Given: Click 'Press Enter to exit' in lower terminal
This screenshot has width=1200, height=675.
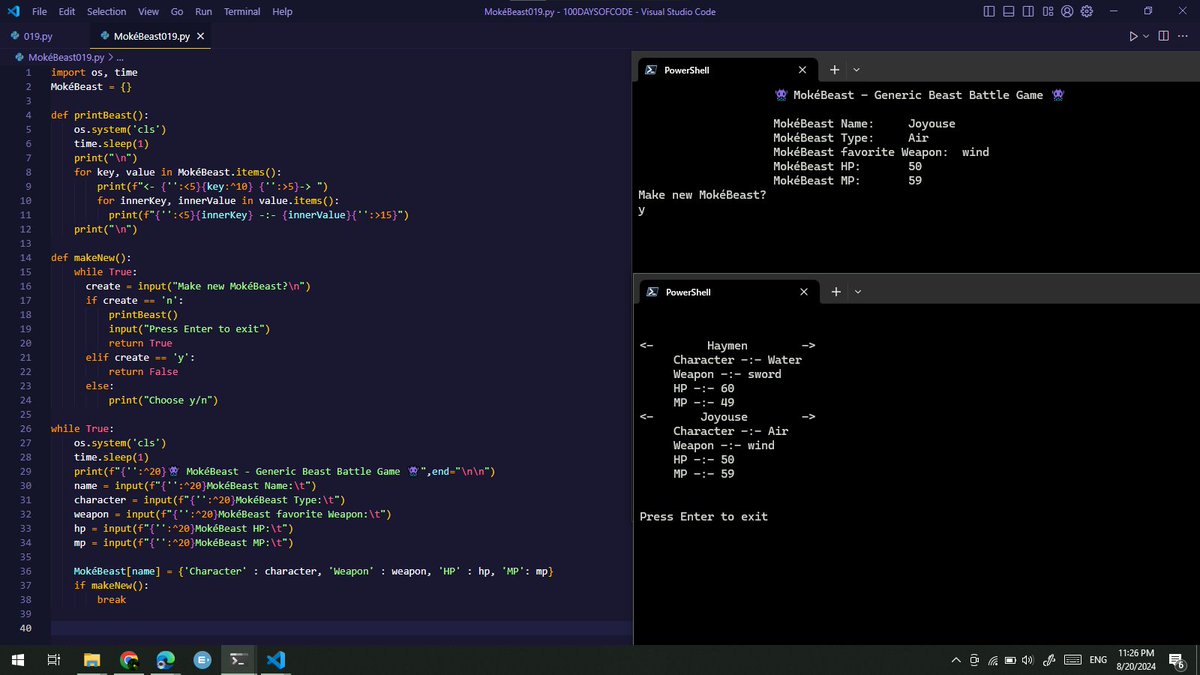Looking at the screenshot, I should click(x=704, y=516).
